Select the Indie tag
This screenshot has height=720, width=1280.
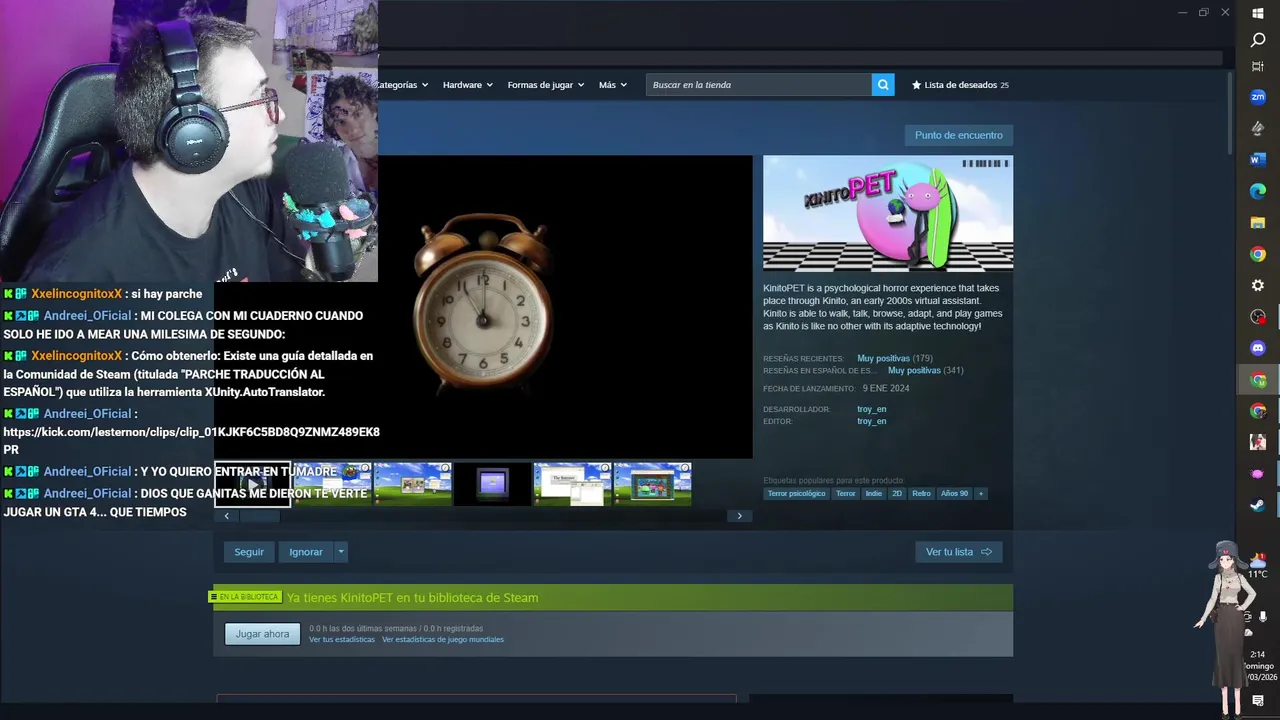point(874,493)
